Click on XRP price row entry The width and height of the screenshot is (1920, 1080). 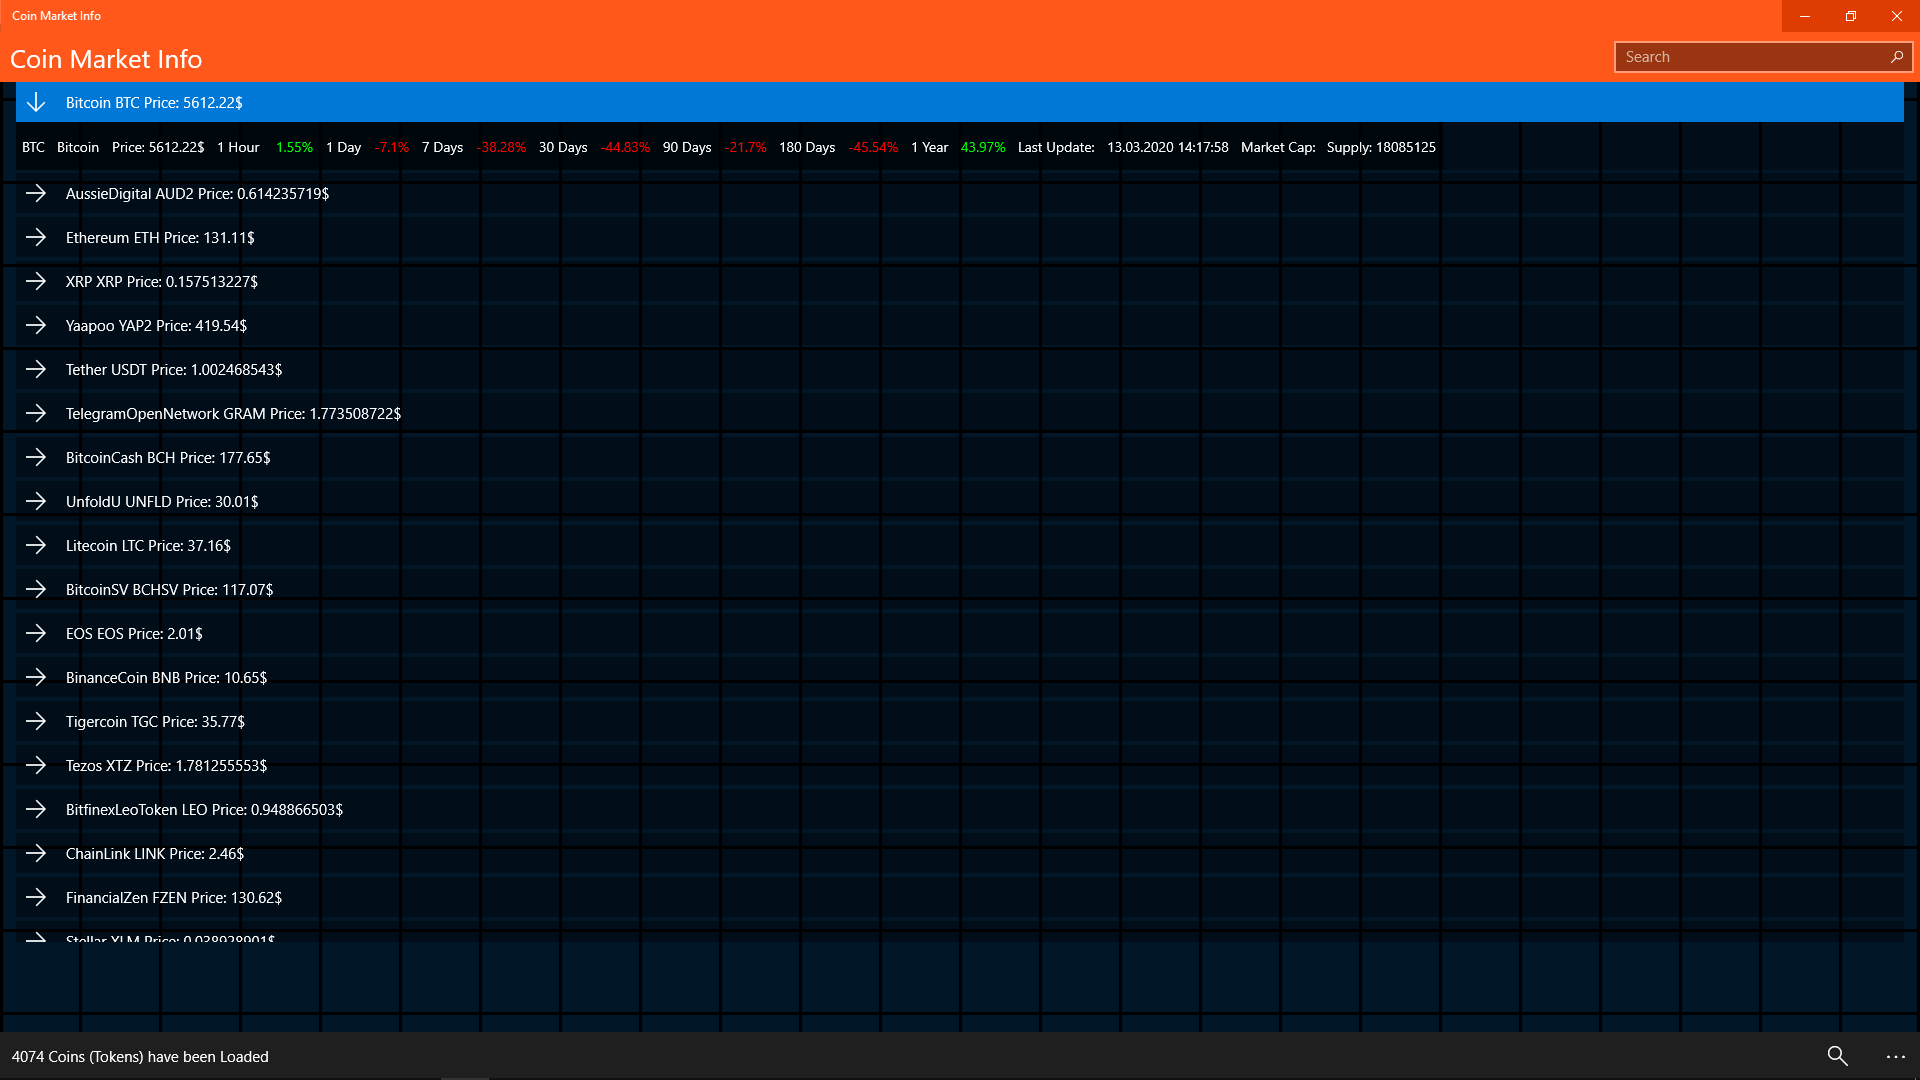click(x=161, y=281)
